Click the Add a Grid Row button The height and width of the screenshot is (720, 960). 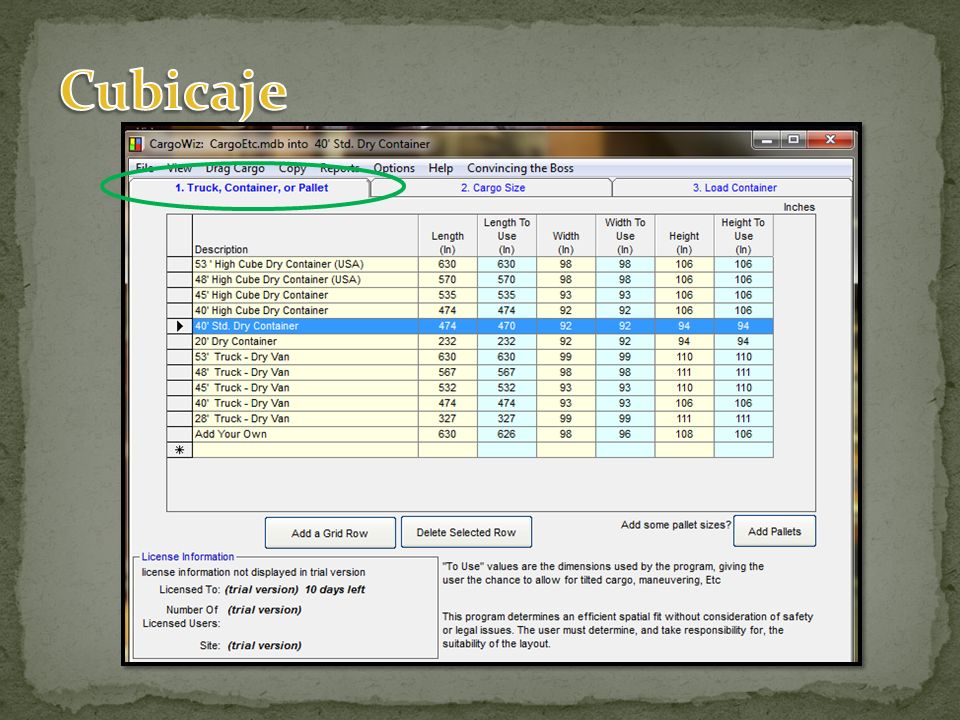click(330, 533)
